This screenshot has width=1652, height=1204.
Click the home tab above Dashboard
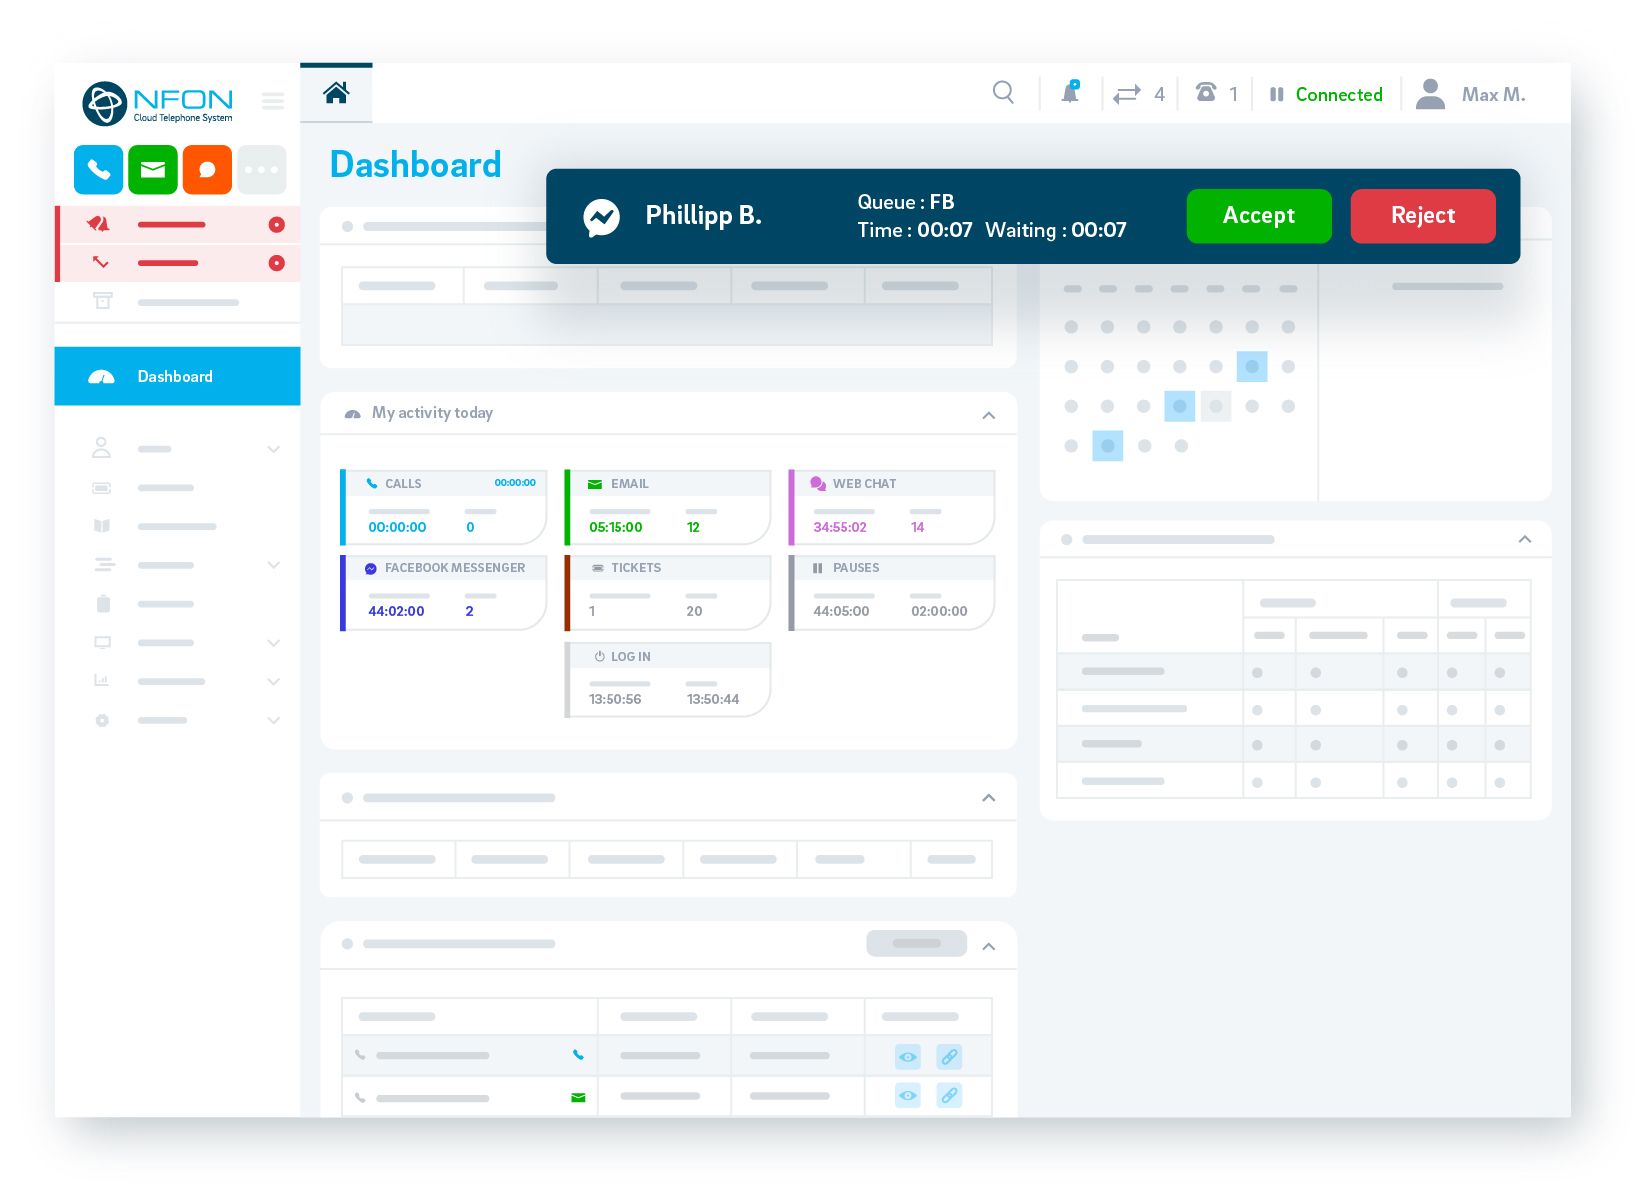(336, 91)
